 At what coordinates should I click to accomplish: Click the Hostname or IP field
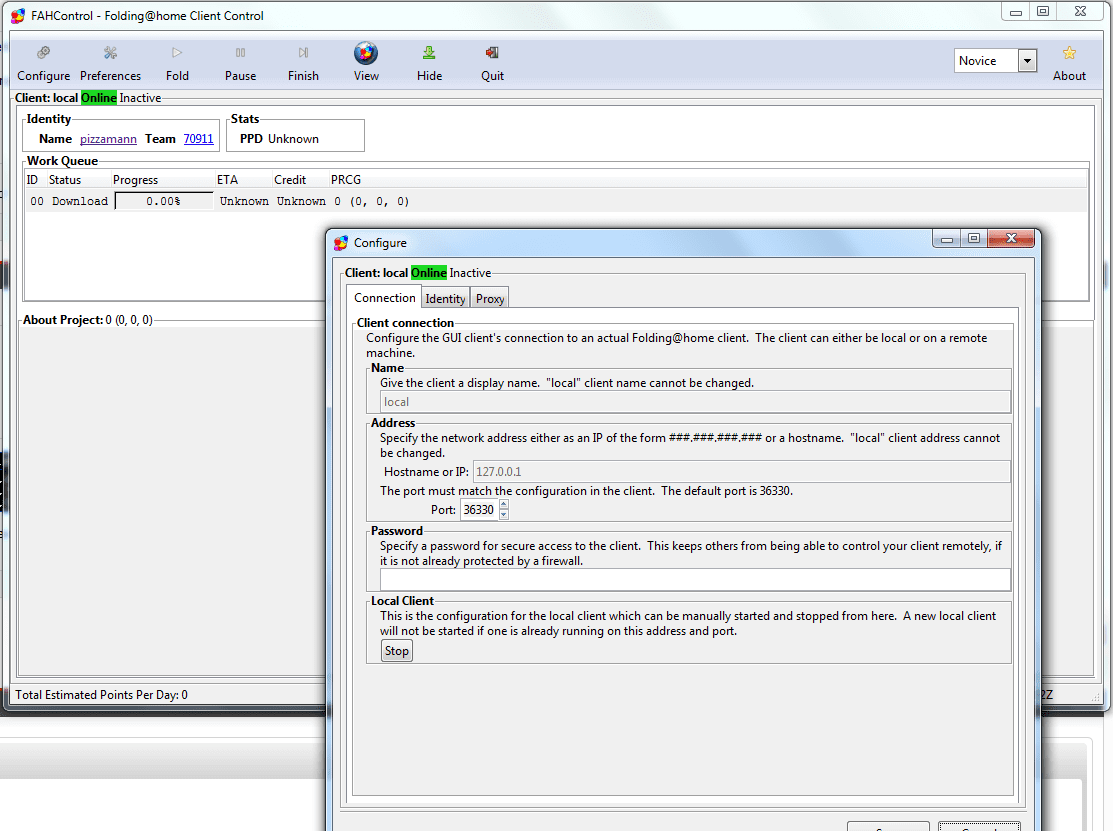741,472
